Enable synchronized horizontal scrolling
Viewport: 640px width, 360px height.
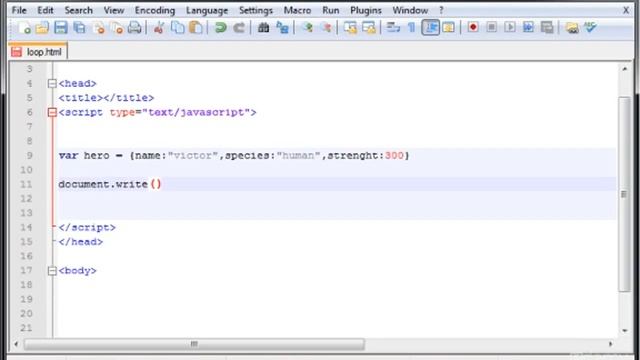tap(369, 27)
